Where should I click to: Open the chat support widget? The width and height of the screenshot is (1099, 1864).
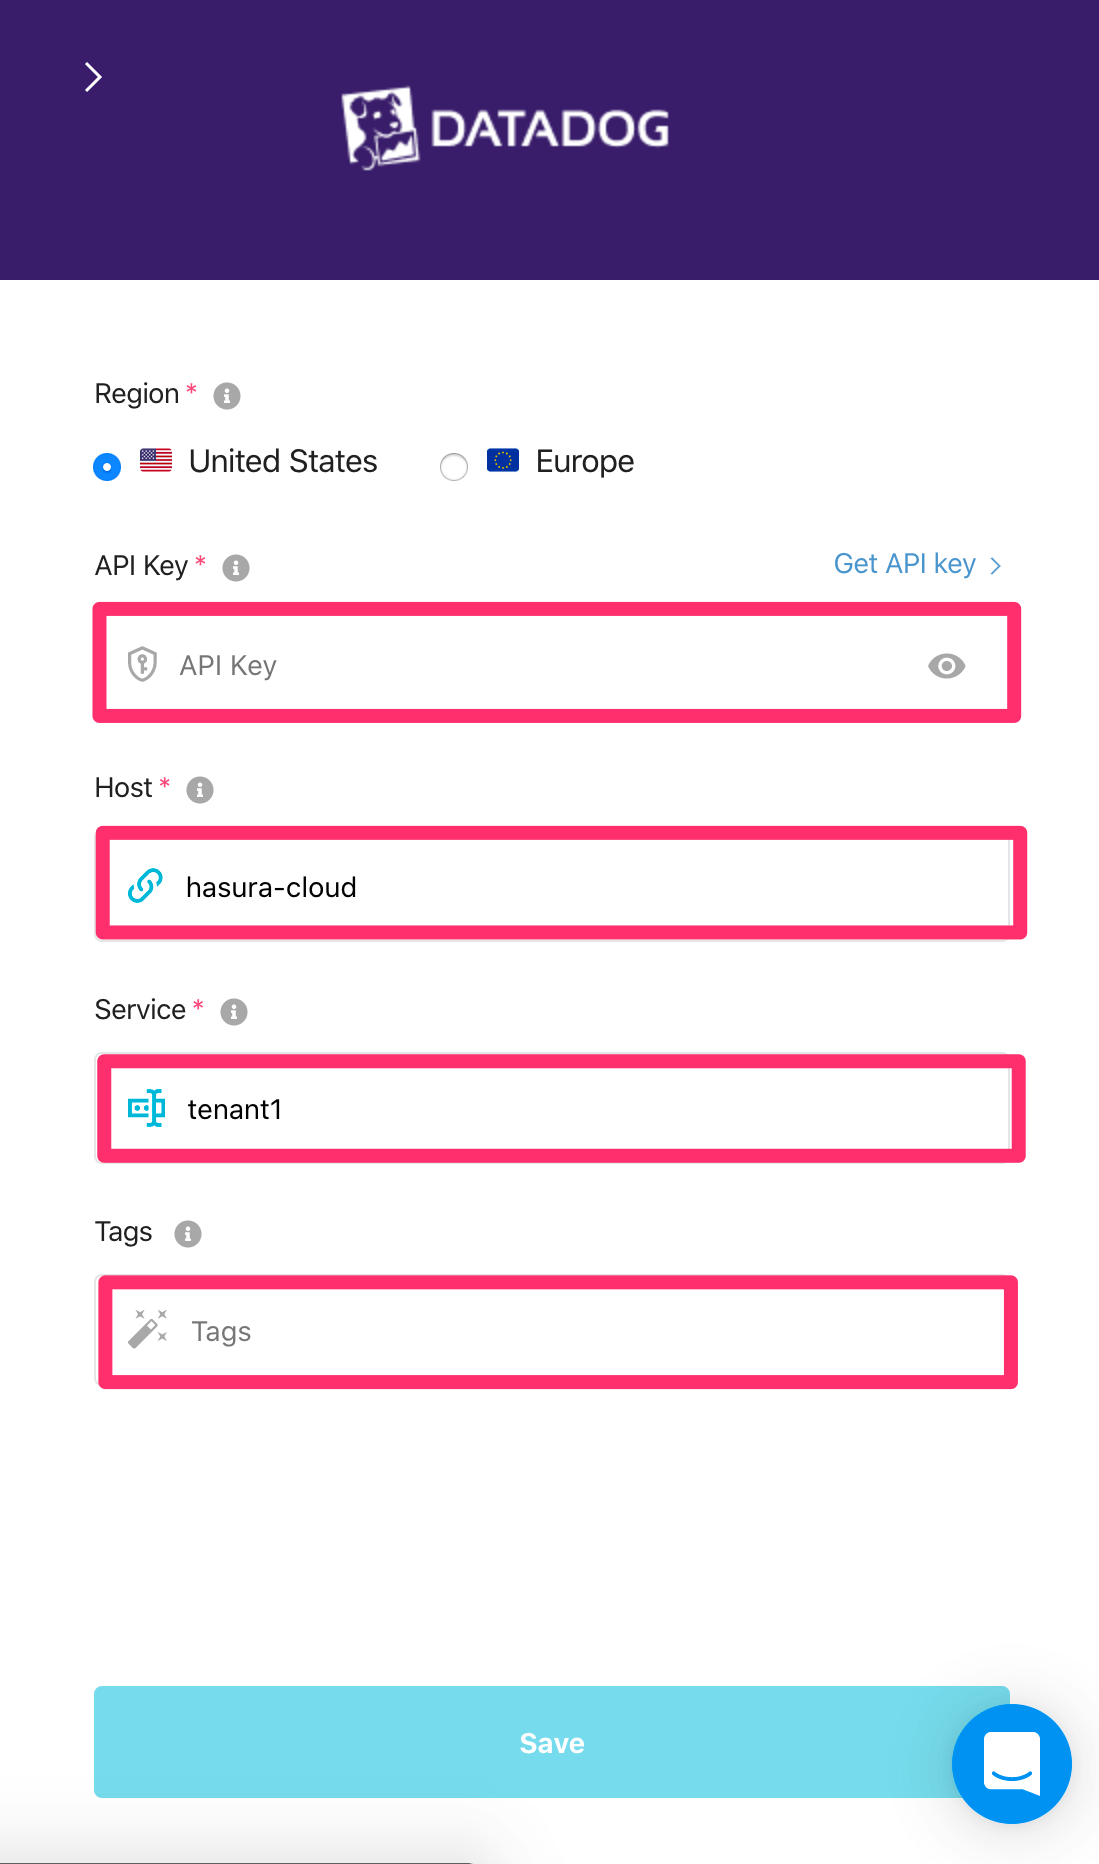(1011, 1764)
